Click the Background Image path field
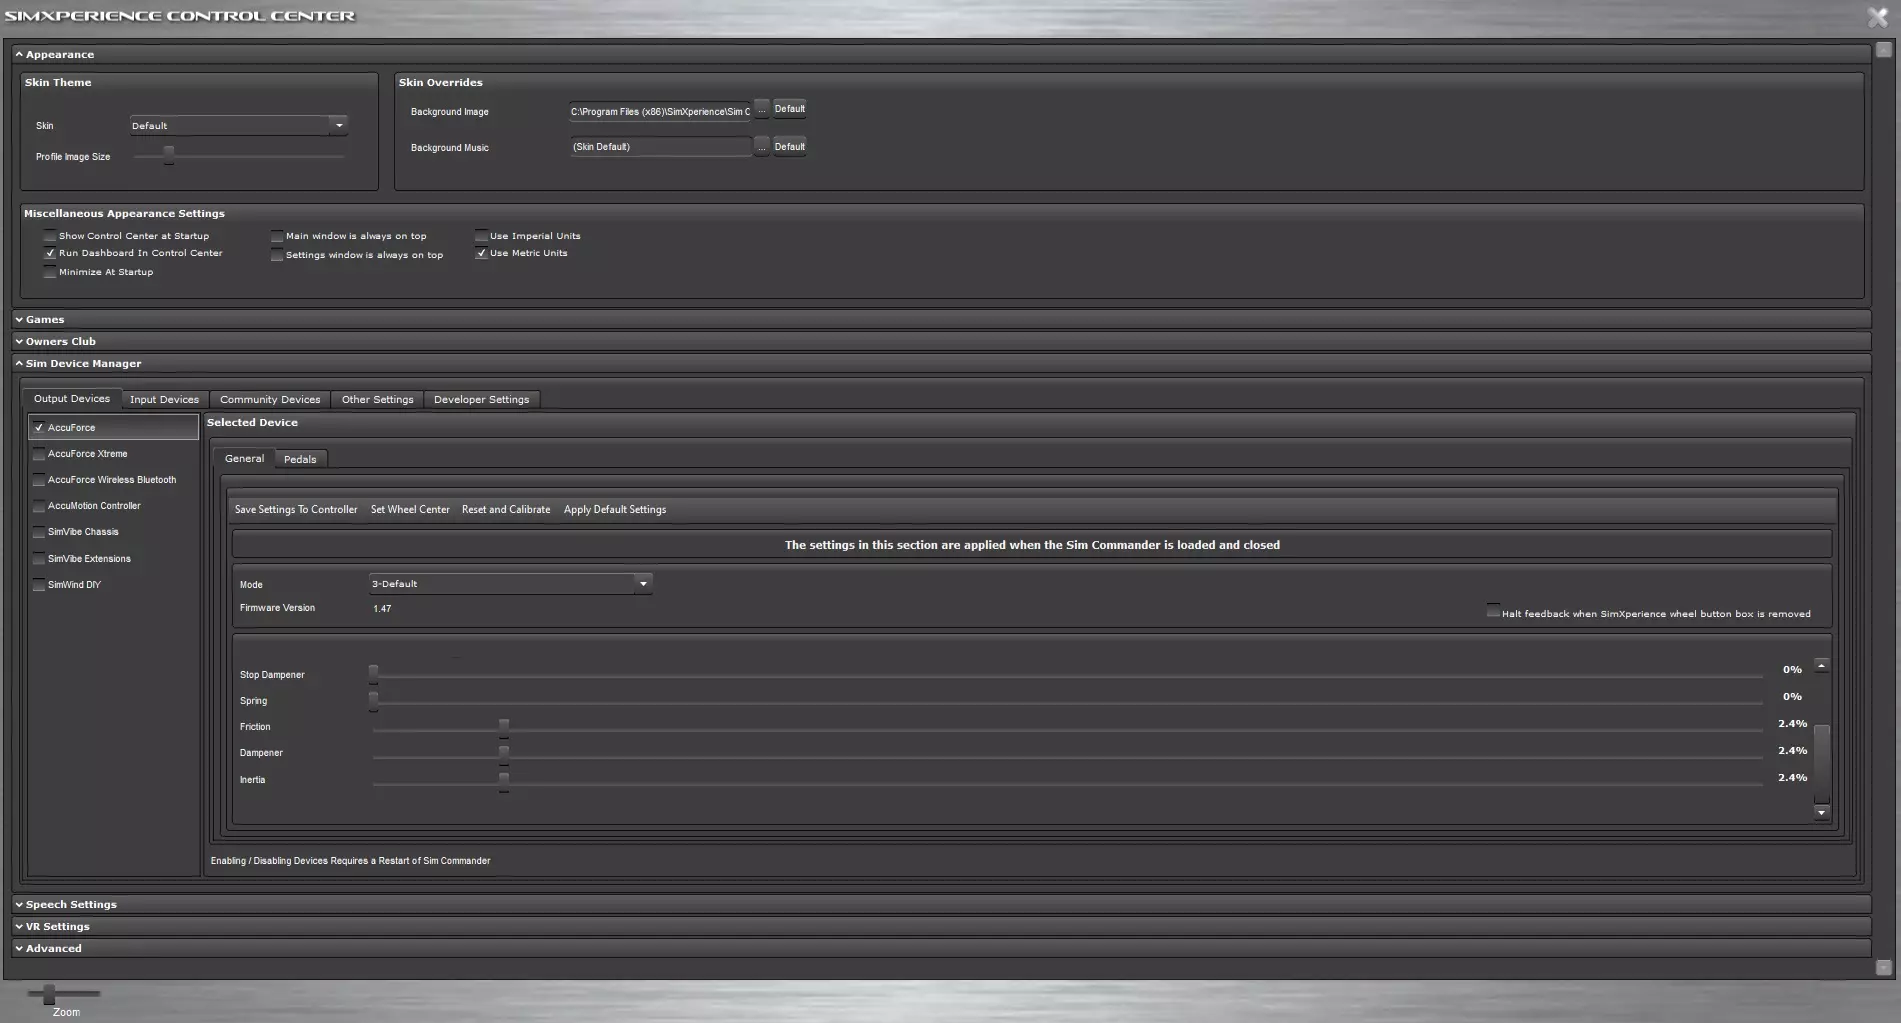Screen dimensions: 1901x1023 660,111
